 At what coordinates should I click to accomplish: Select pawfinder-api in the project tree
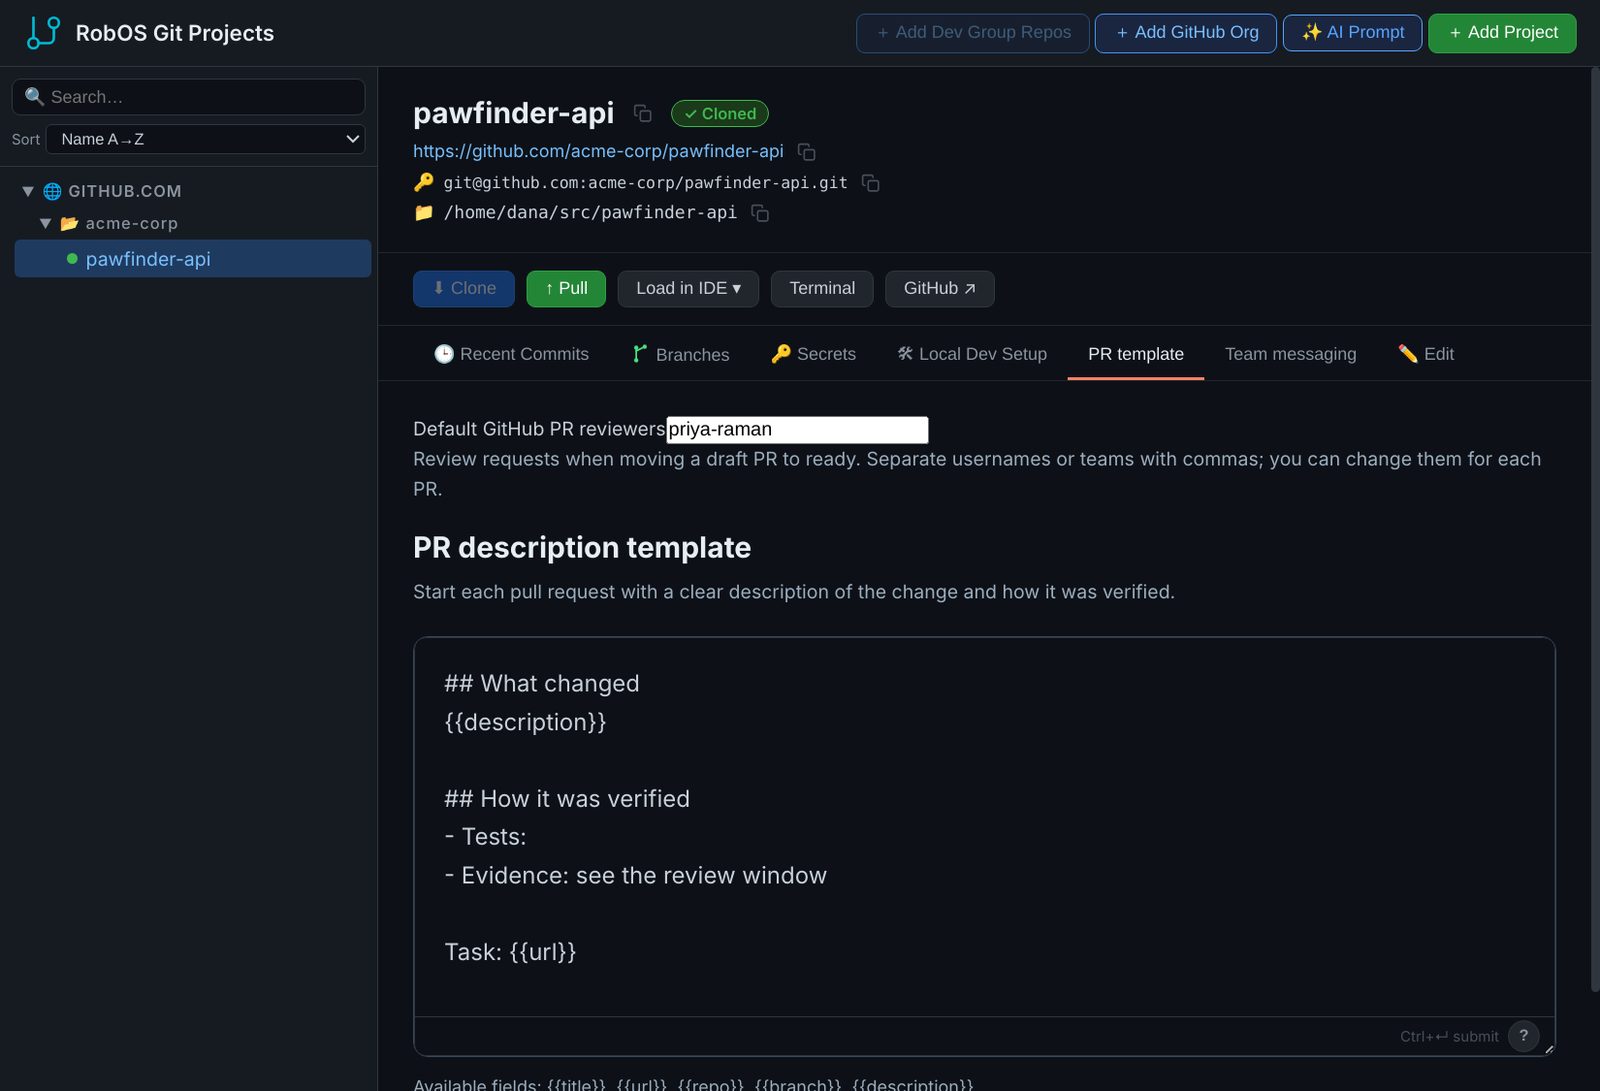[x=193, y=259]
